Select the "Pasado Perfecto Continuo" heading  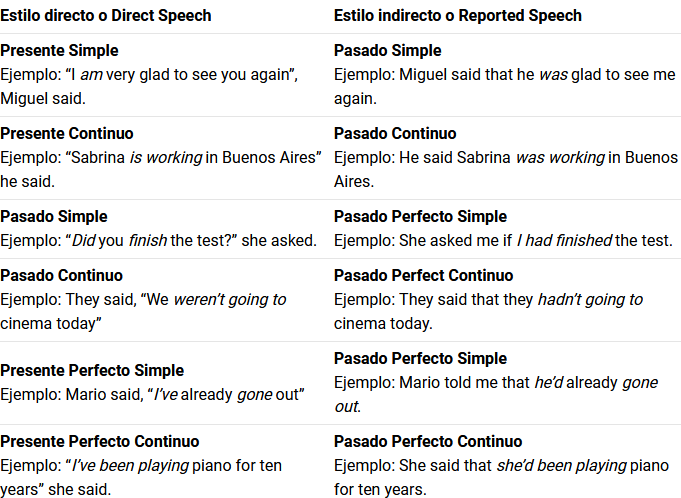point(428,442)
